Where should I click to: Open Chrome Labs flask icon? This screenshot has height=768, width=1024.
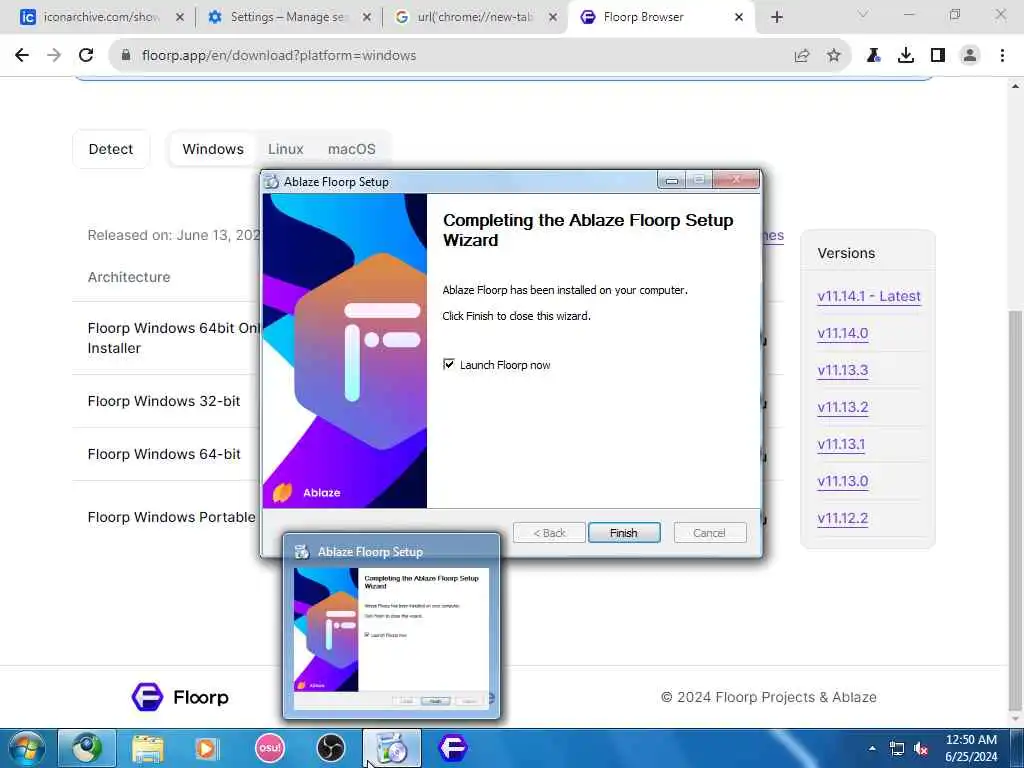(x=874, y=56)
